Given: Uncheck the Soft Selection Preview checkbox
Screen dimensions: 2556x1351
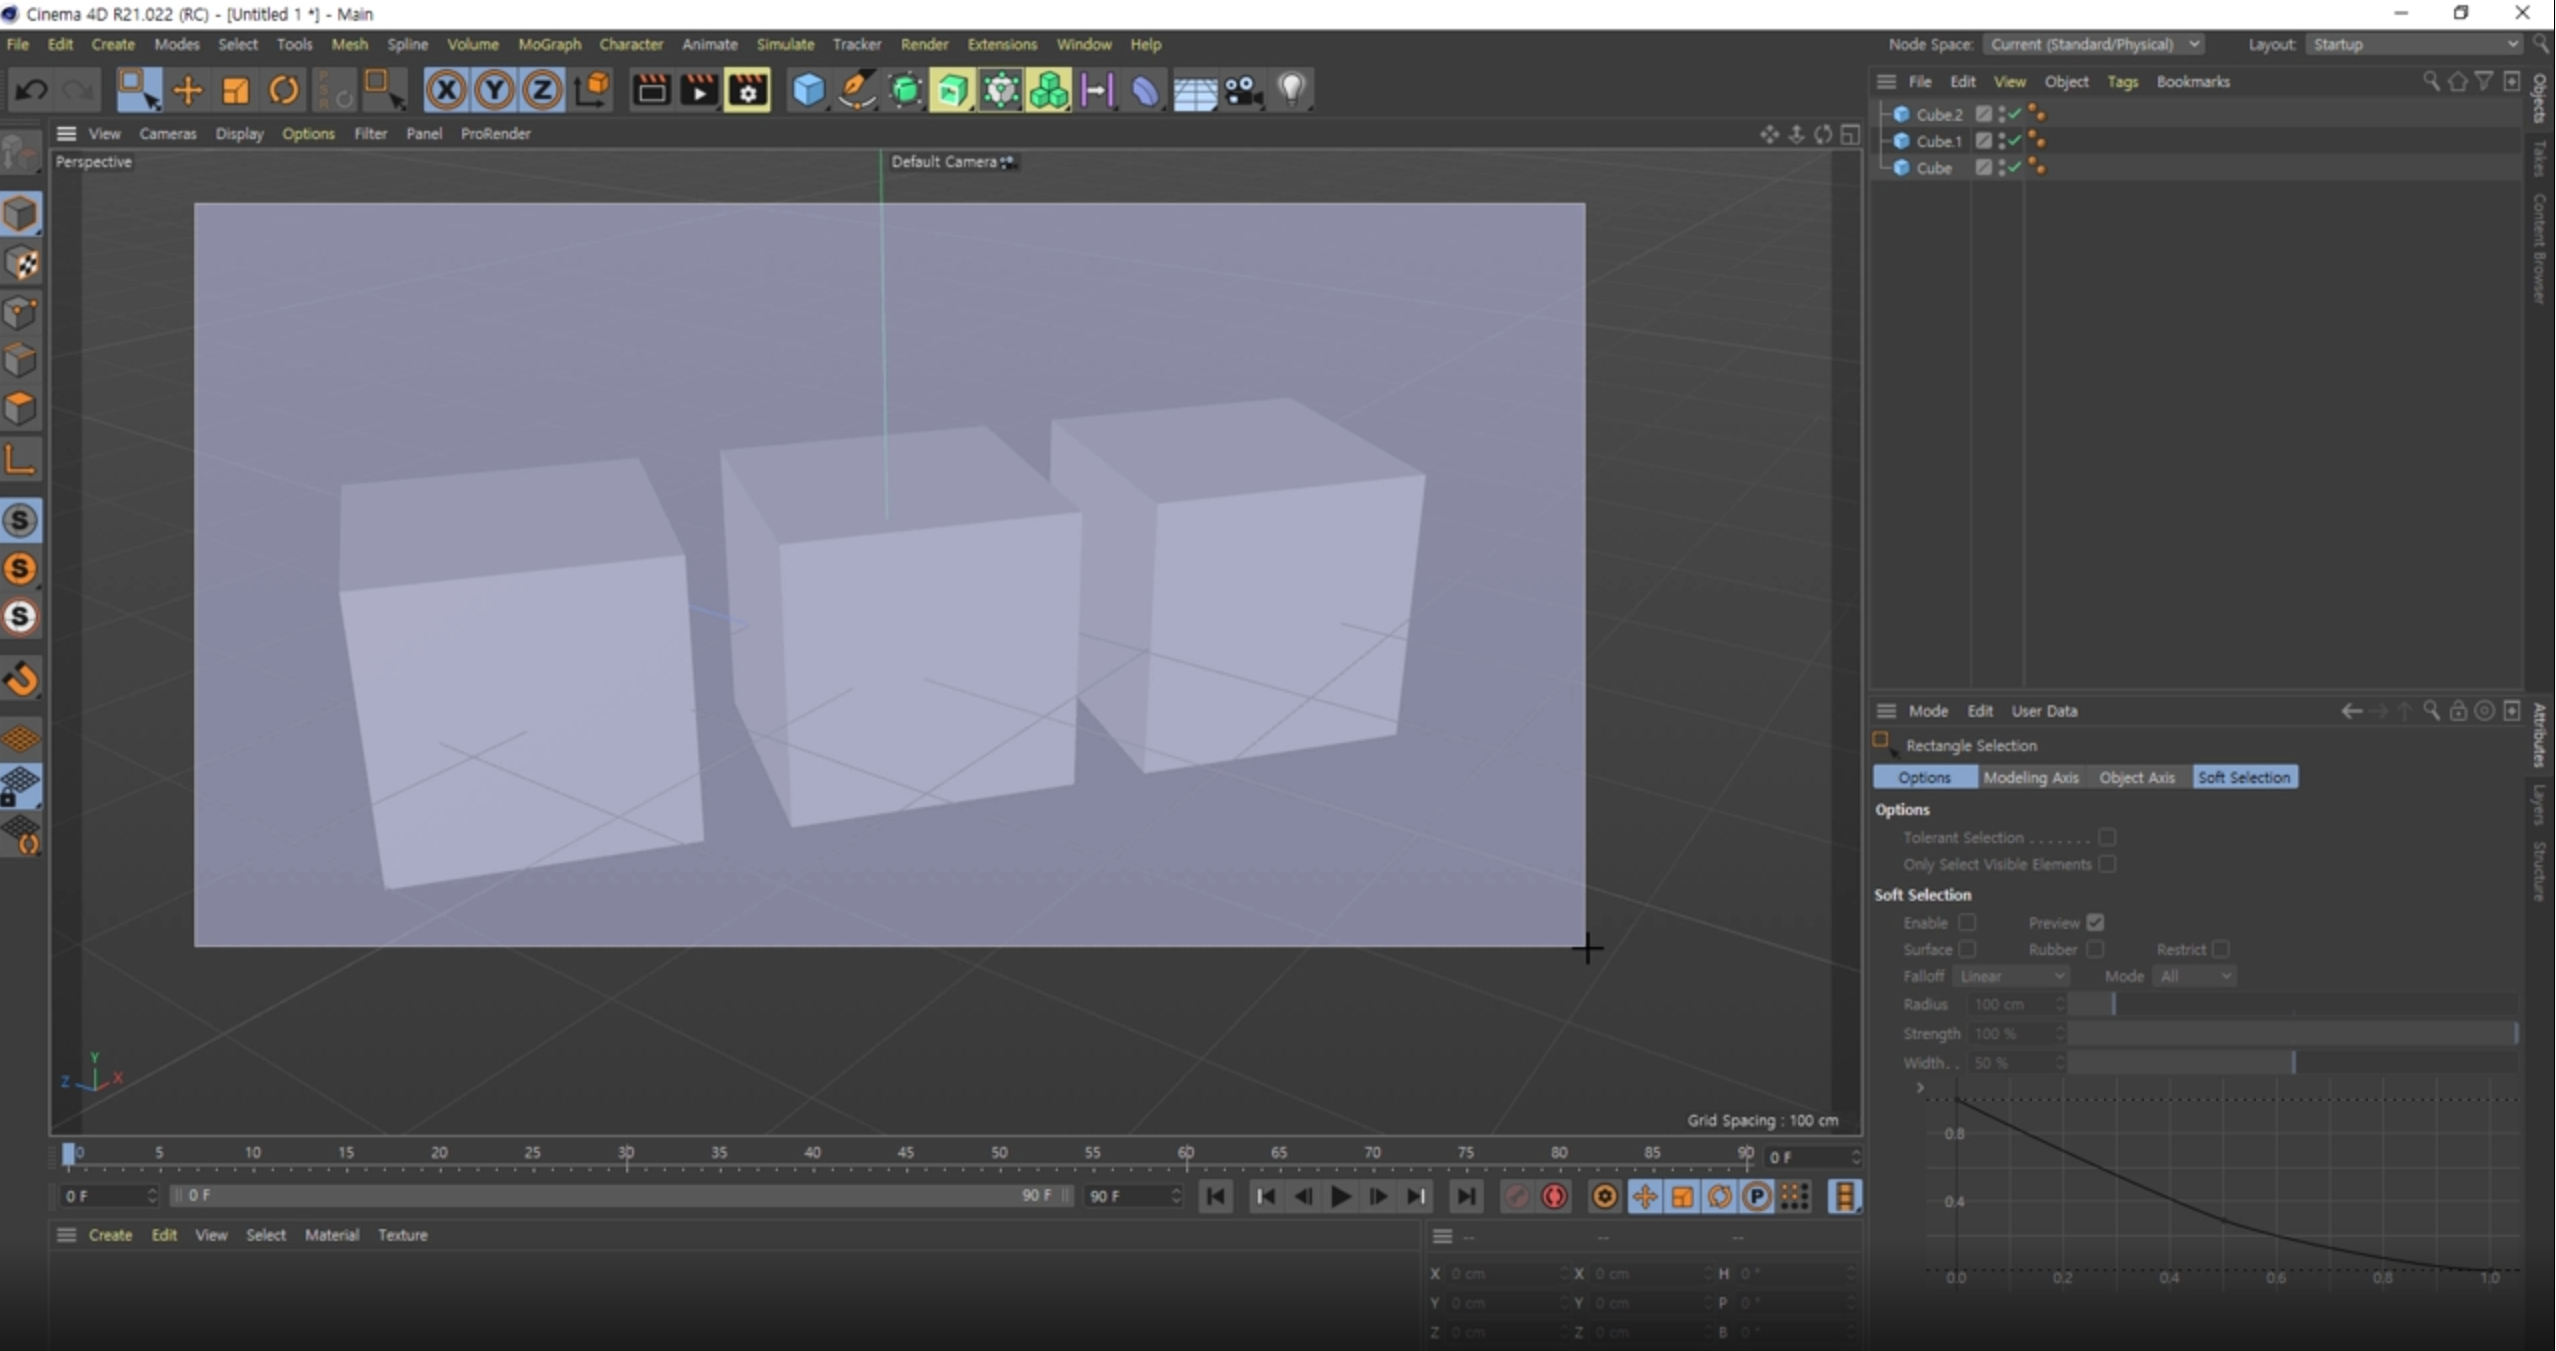Looking at the screenshot, I should point(2095,922).
